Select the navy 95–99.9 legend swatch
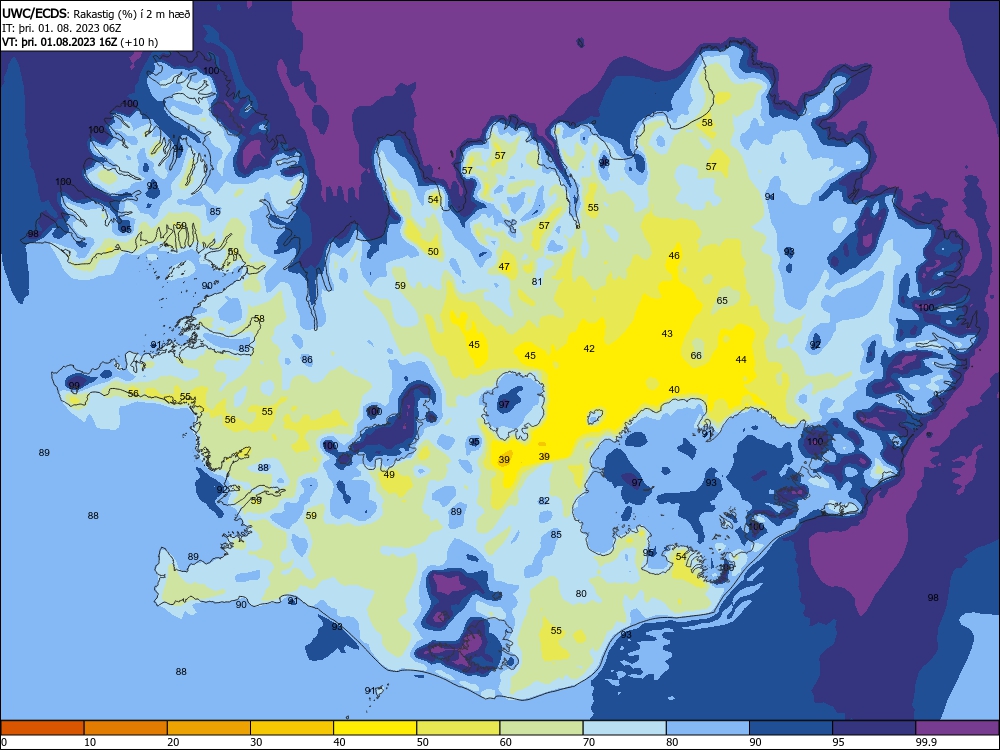Screen dimensions: 1000x750 pos(874,728)
